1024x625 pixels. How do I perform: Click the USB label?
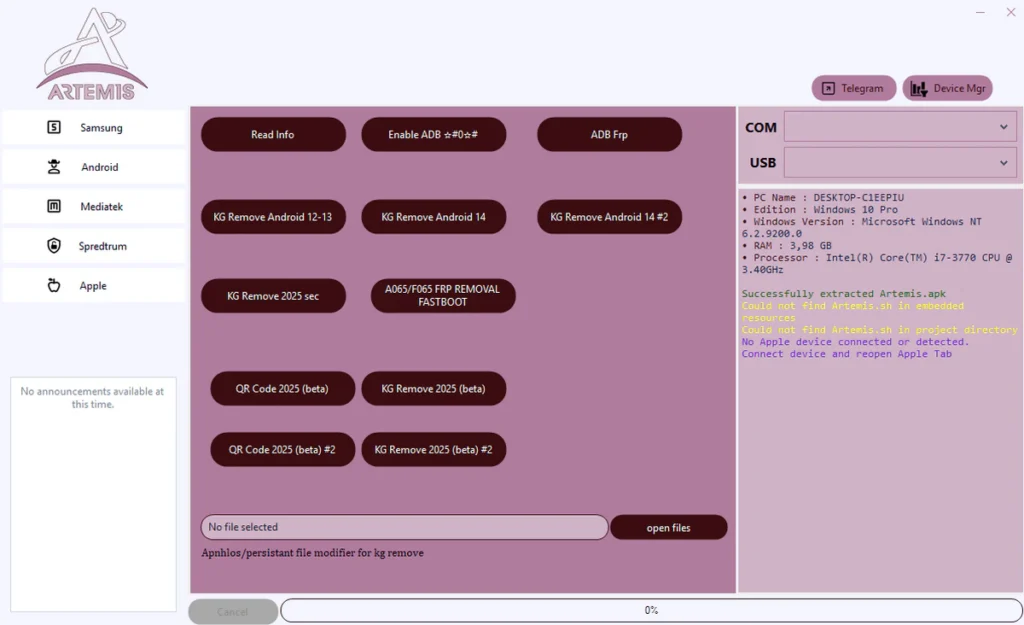tap(763, 163)
